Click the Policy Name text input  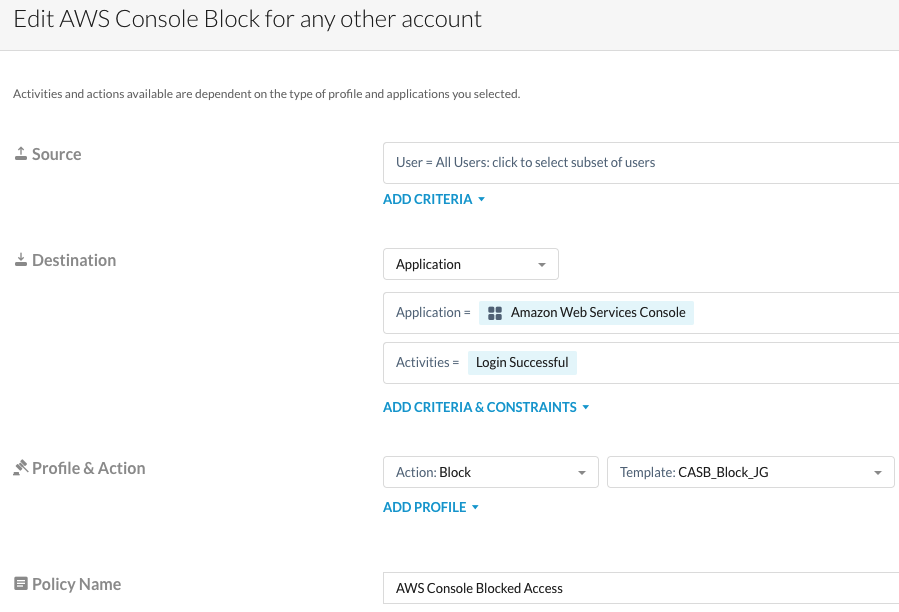tap(641, 588)
